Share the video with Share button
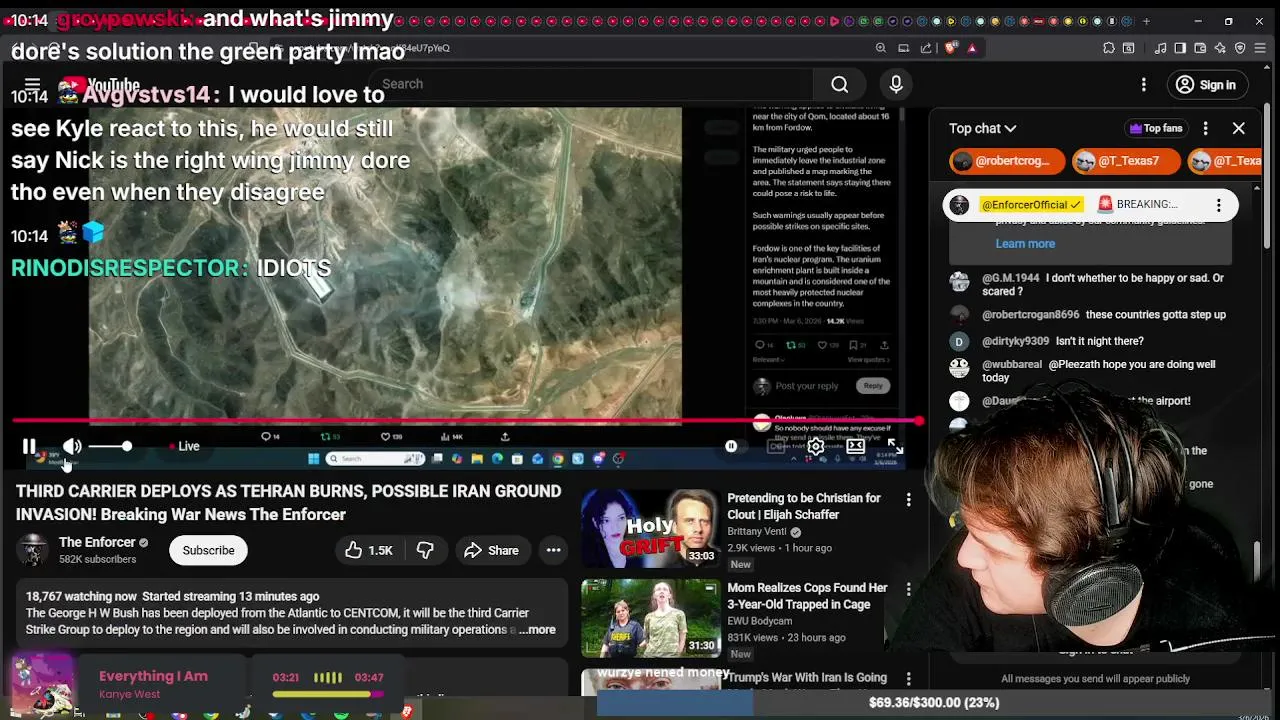The width and height of the screenshot is (1280, 720). [490, 550]
